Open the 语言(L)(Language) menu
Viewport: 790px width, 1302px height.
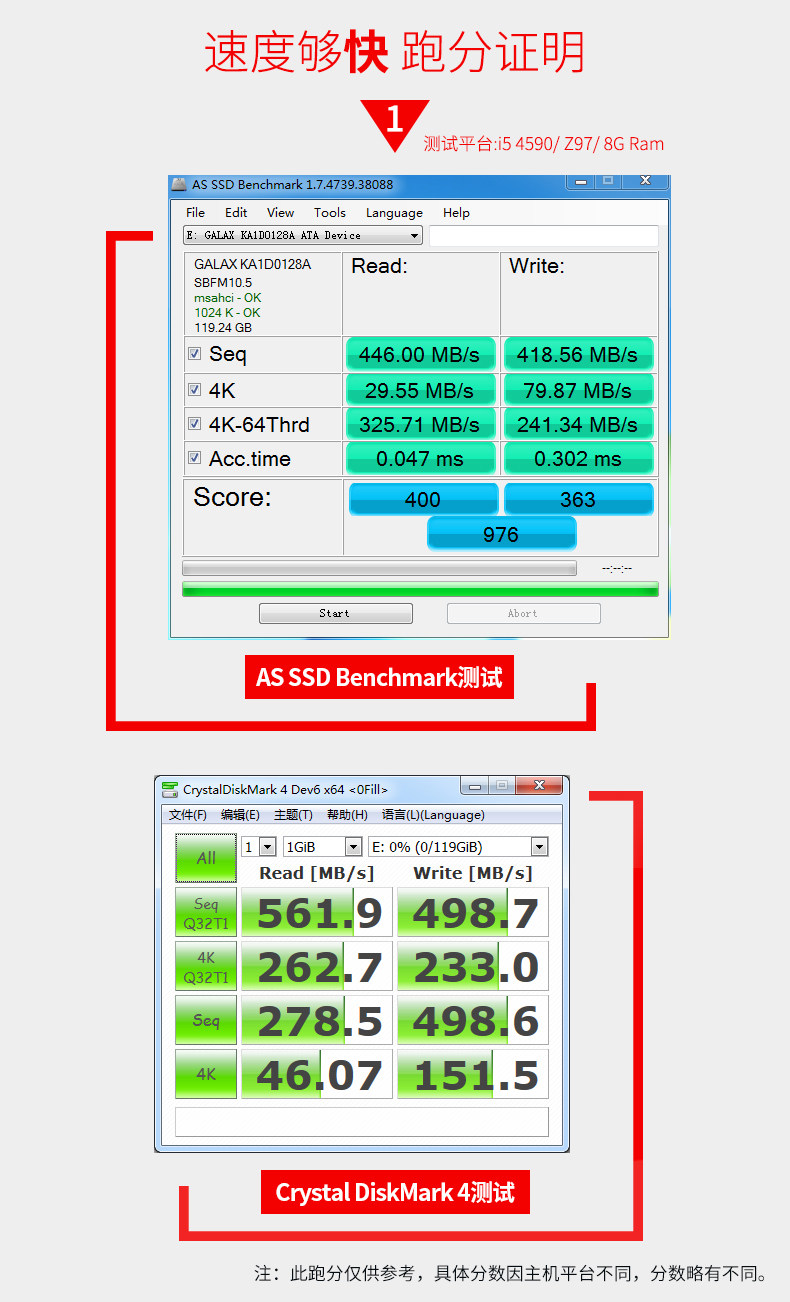point(433,815)
